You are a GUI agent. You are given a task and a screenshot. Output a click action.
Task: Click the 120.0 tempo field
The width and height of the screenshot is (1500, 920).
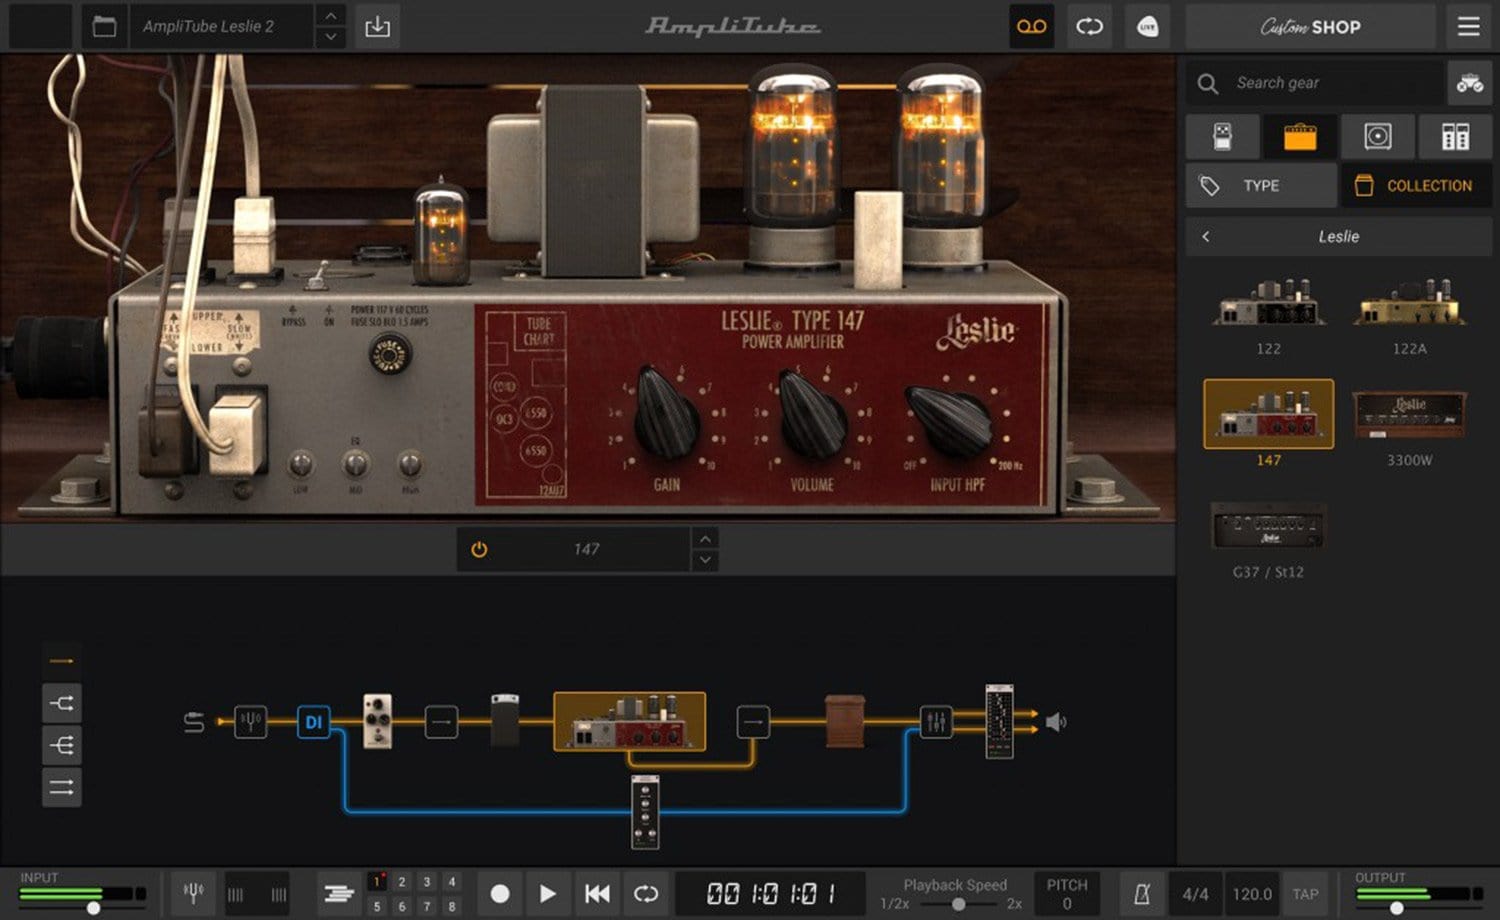tap(1252, 894)
